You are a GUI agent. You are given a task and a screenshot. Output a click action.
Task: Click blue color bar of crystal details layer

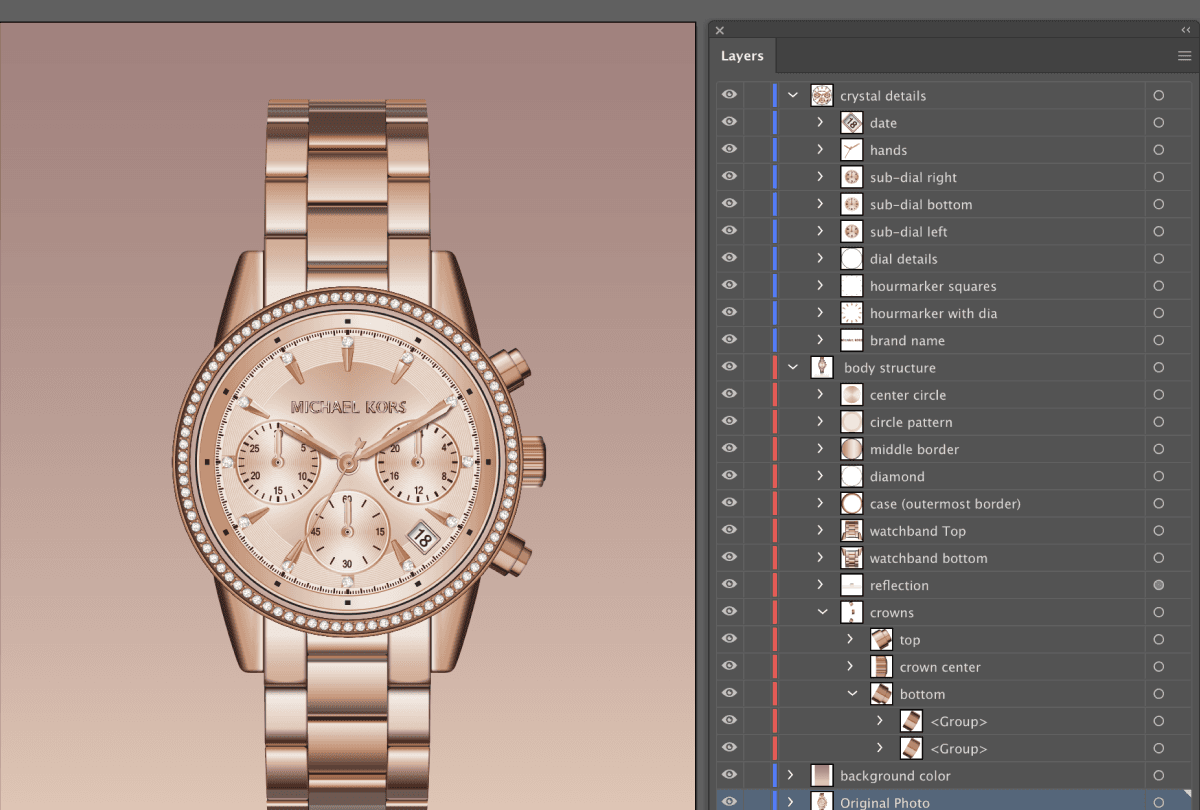(x=775, y=95)
